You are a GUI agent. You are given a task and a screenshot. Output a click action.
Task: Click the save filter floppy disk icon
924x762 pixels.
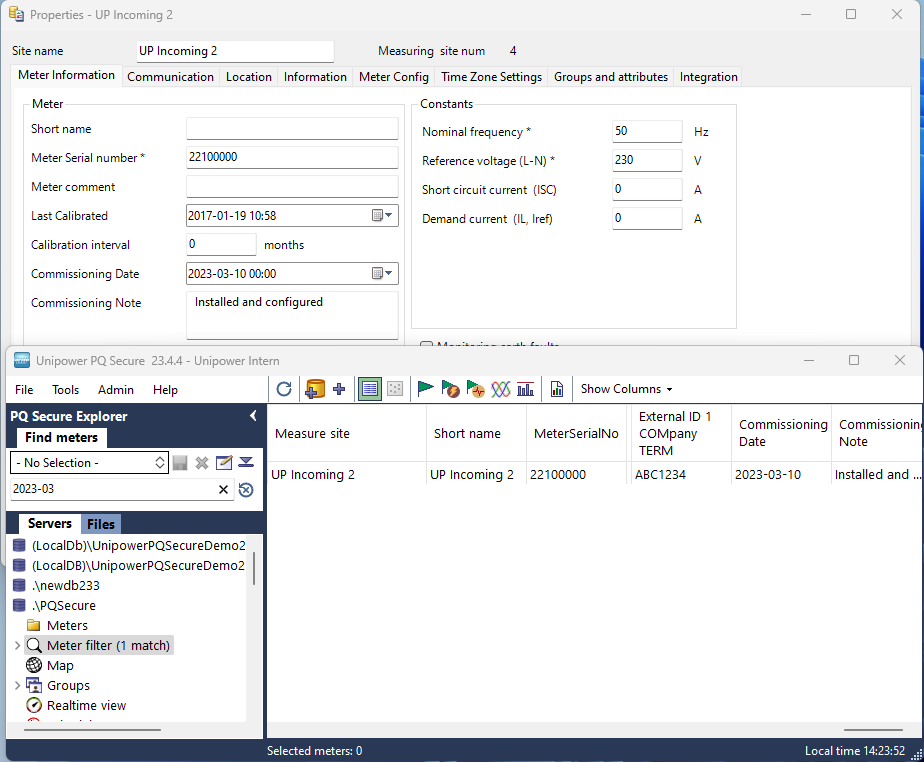click(x=180, y=463)
